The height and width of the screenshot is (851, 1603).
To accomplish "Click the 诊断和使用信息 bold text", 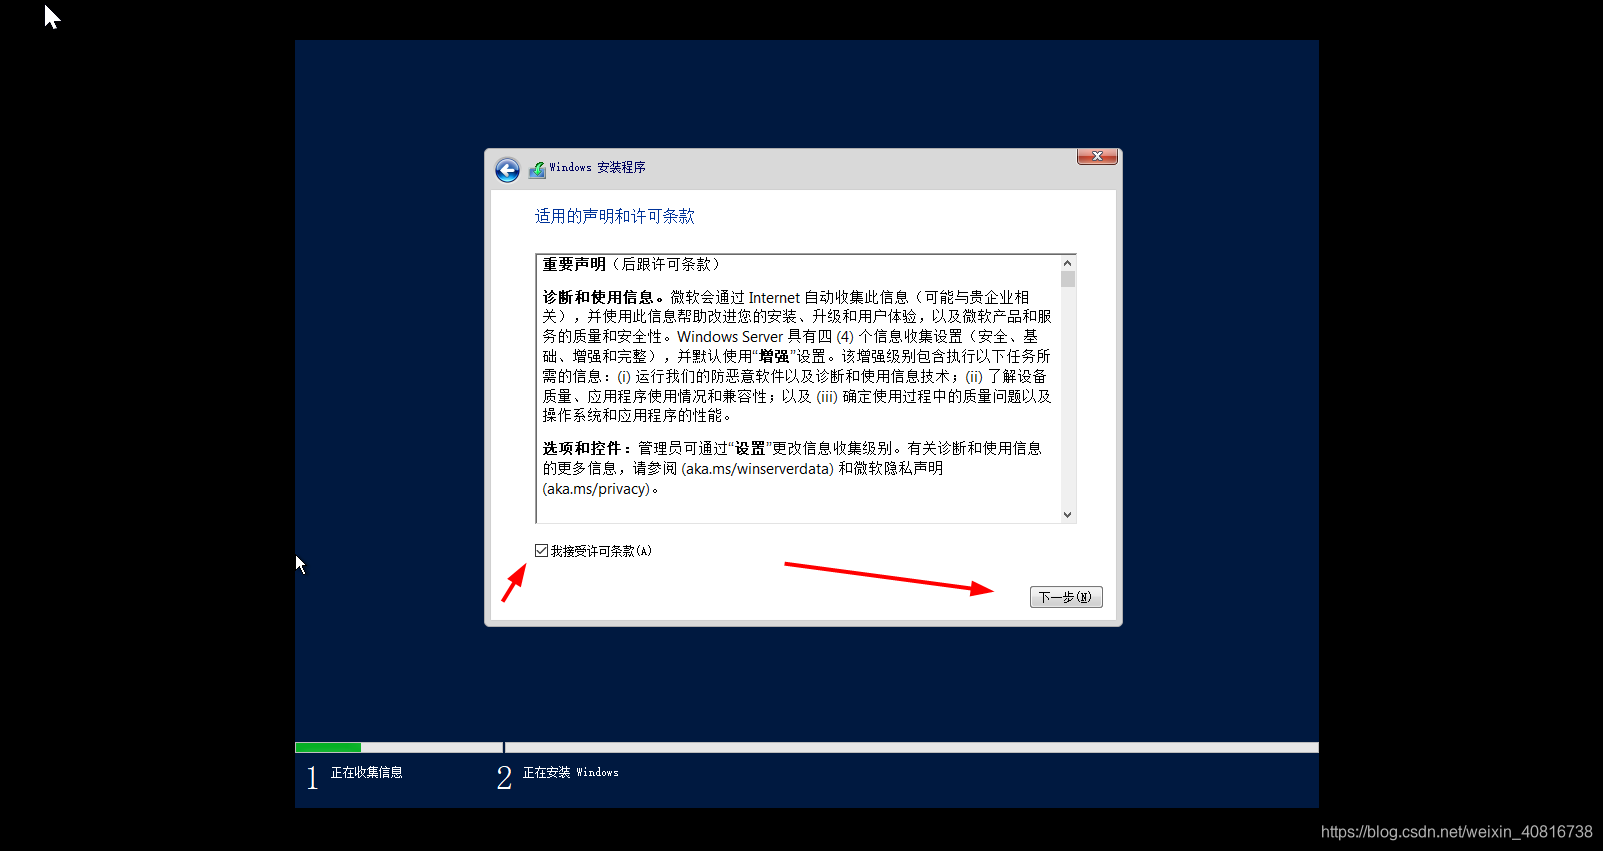I will tap(598, 297).
